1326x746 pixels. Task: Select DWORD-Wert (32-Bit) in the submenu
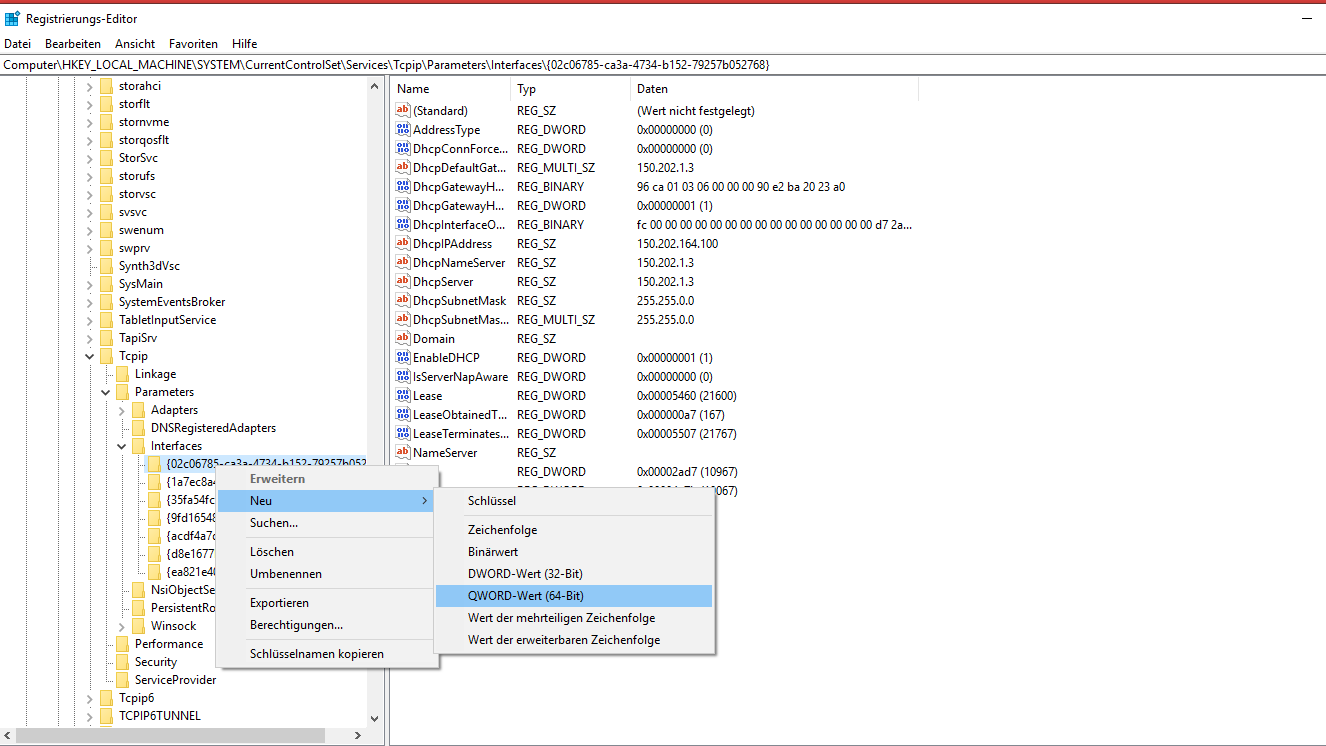coord(525,574)
